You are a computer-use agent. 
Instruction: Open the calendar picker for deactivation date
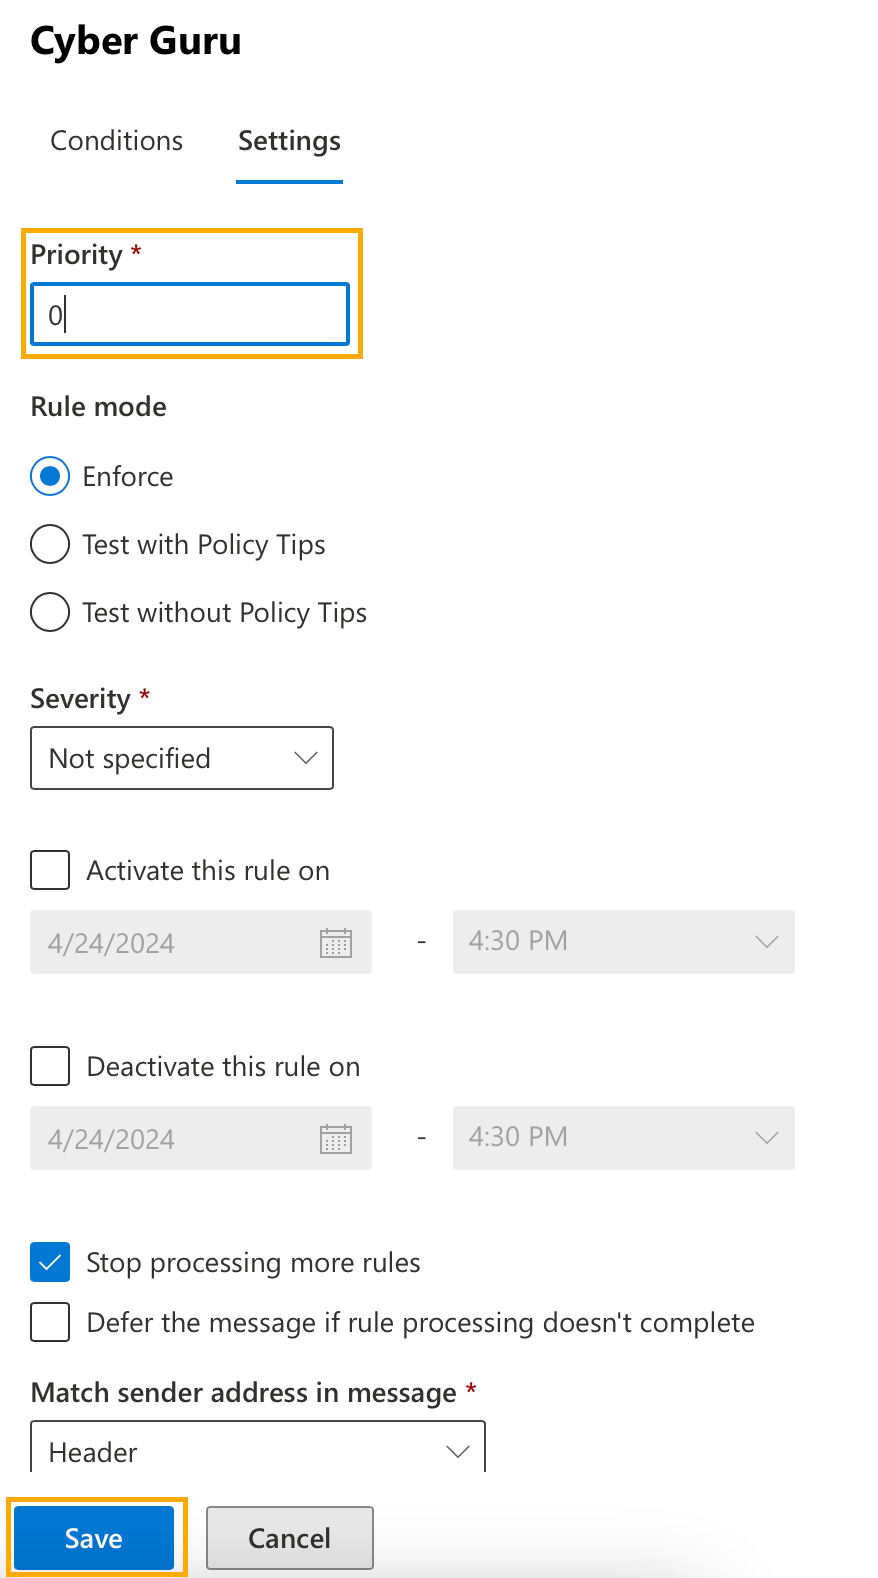point(336,1138)
